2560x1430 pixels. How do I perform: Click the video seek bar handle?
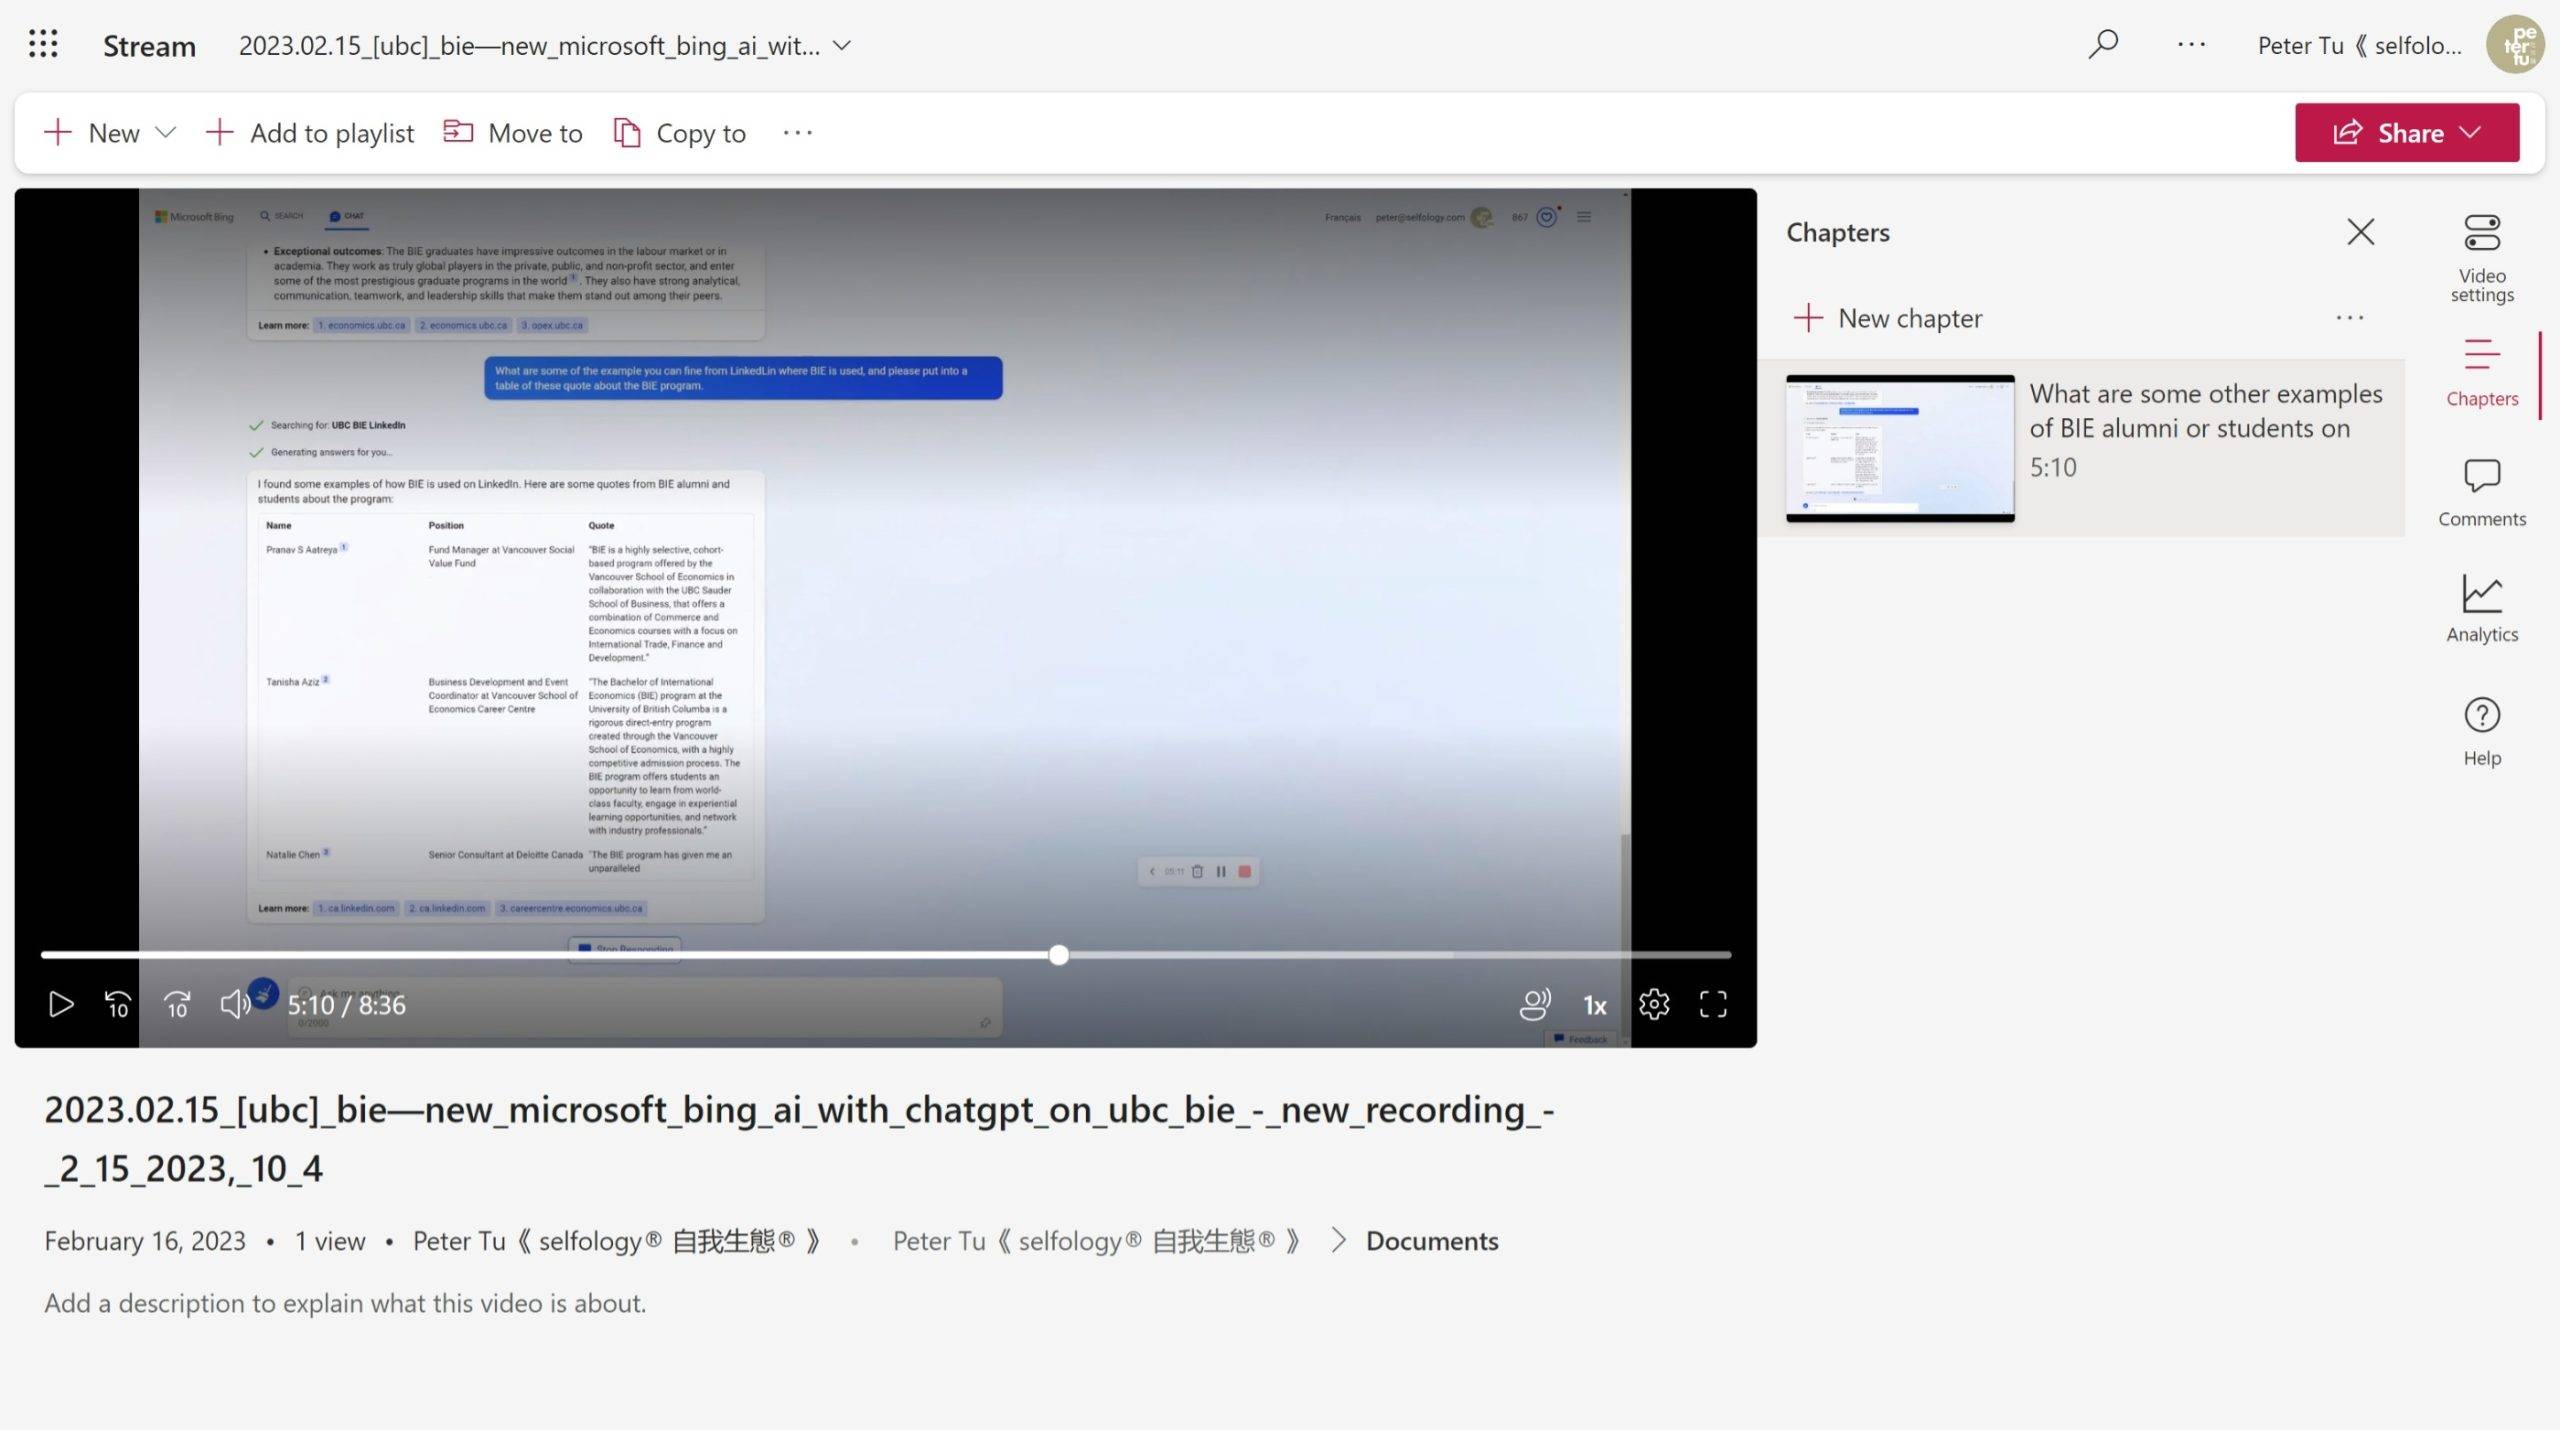pos(1059,955)
